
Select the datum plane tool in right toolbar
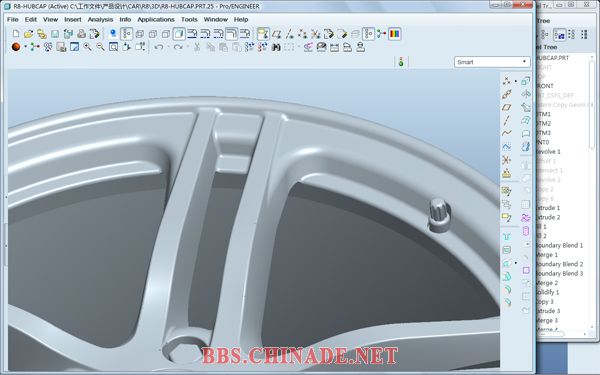(507, 108)
